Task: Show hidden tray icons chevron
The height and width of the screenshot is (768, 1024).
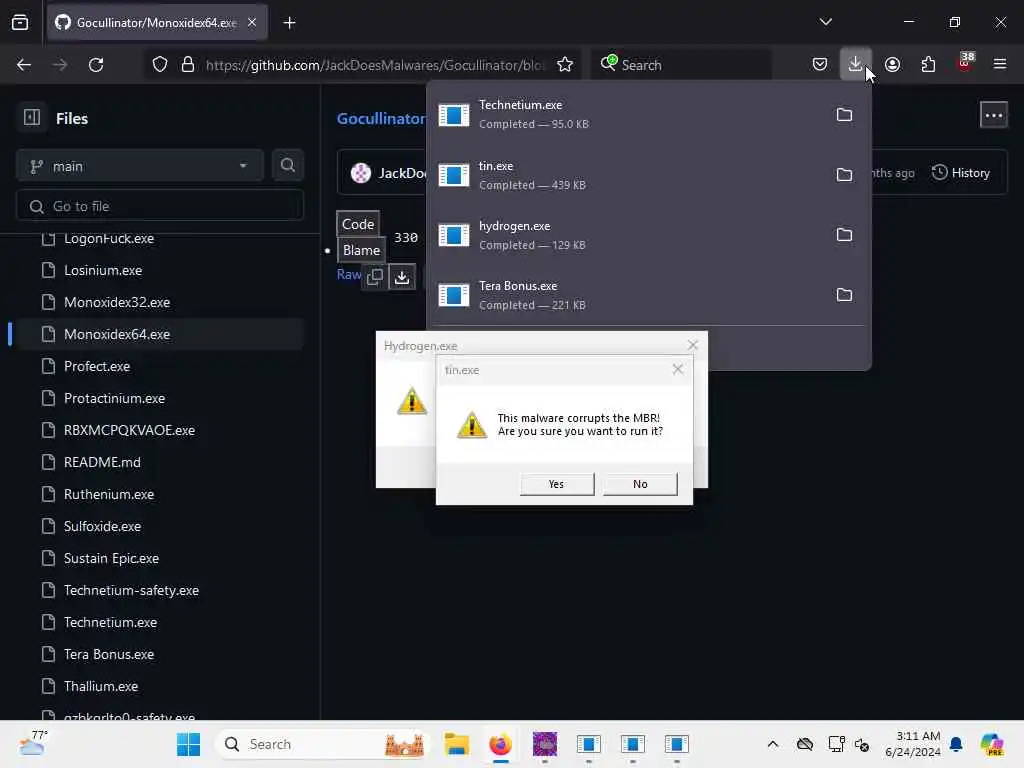Action: tap(773, 744)
